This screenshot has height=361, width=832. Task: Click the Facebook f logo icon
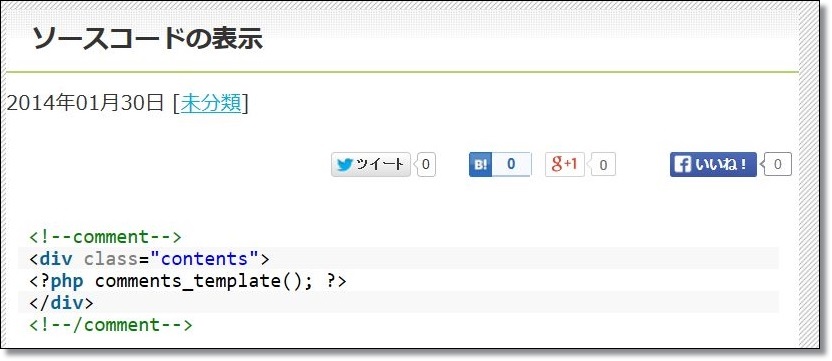point(682,165)
